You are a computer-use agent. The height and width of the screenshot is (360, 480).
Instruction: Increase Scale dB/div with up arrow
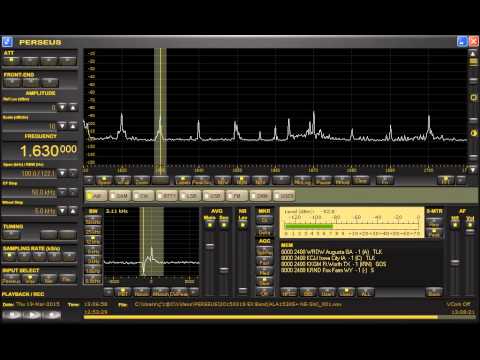[x=73, y=126]
